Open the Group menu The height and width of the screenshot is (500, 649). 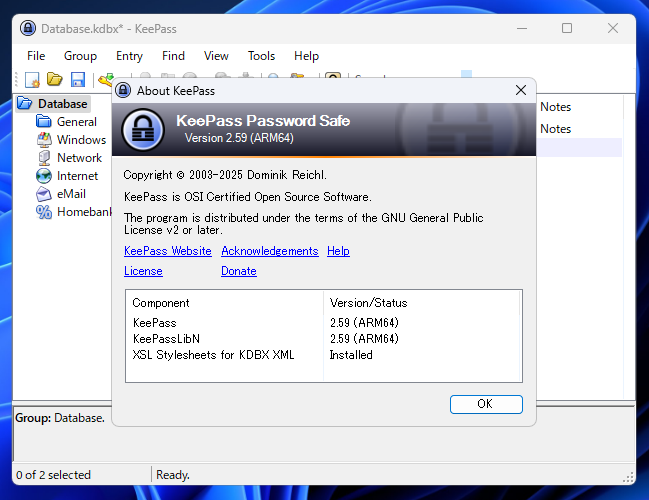coord(80,56)
